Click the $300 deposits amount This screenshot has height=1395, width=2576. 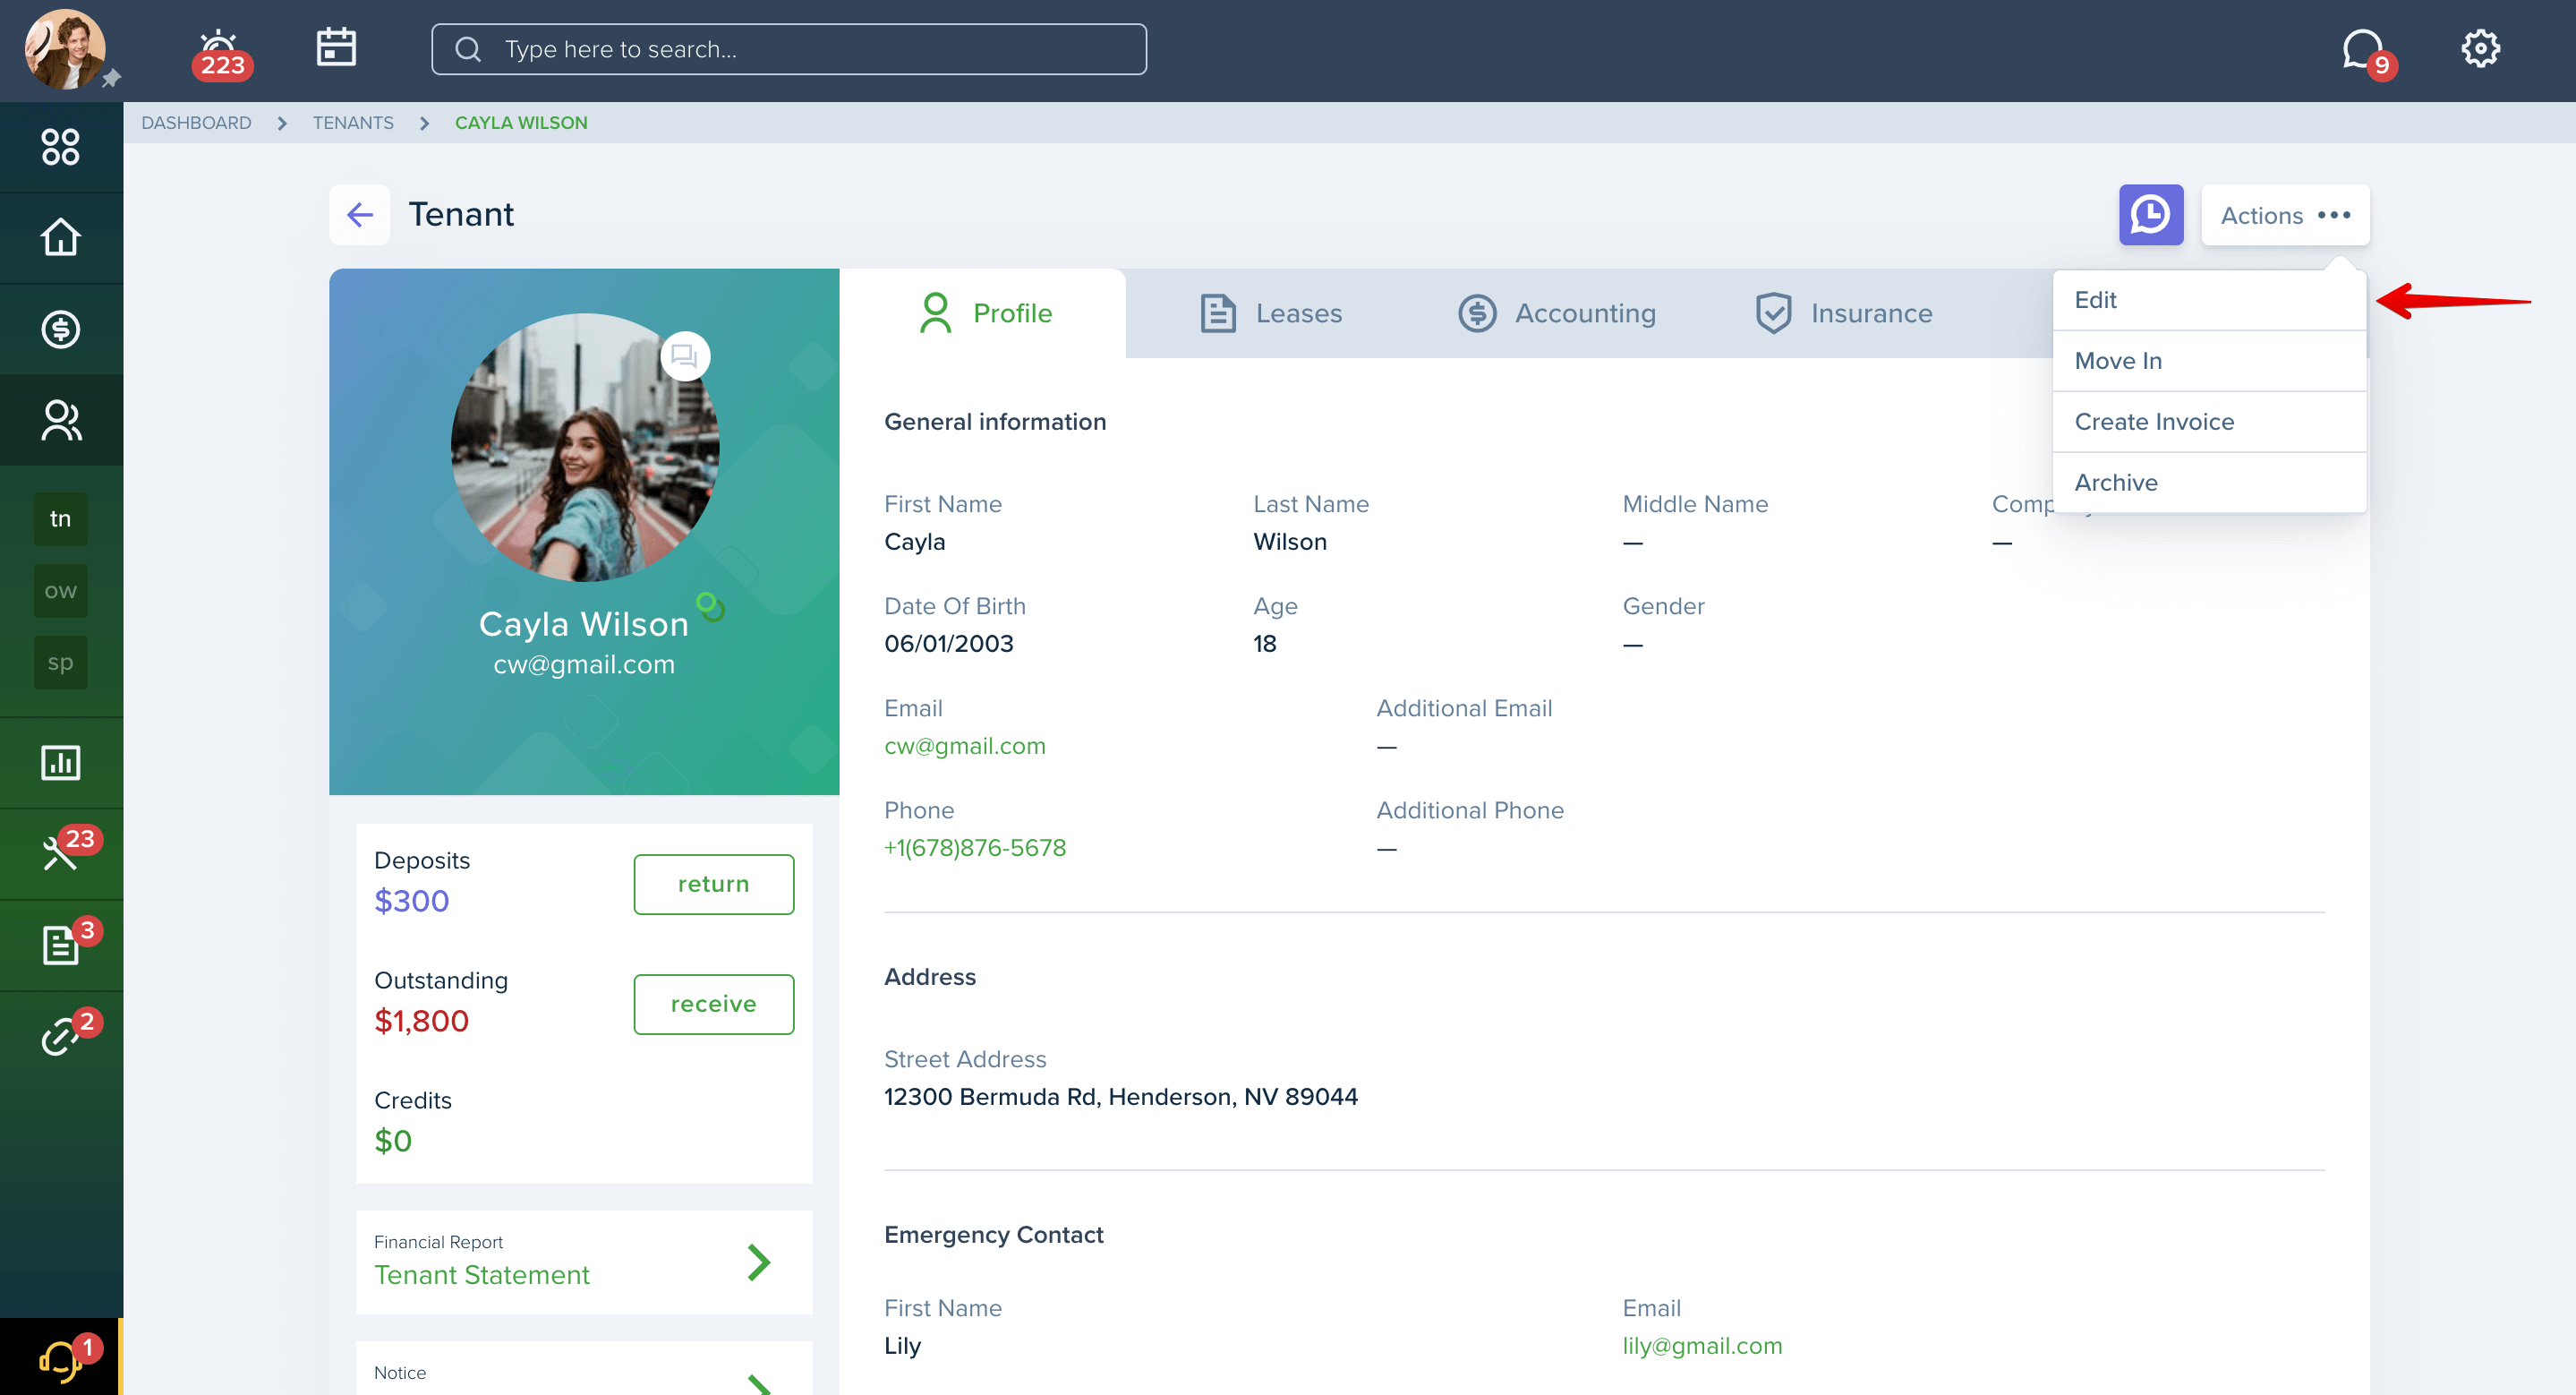[411, 901]
